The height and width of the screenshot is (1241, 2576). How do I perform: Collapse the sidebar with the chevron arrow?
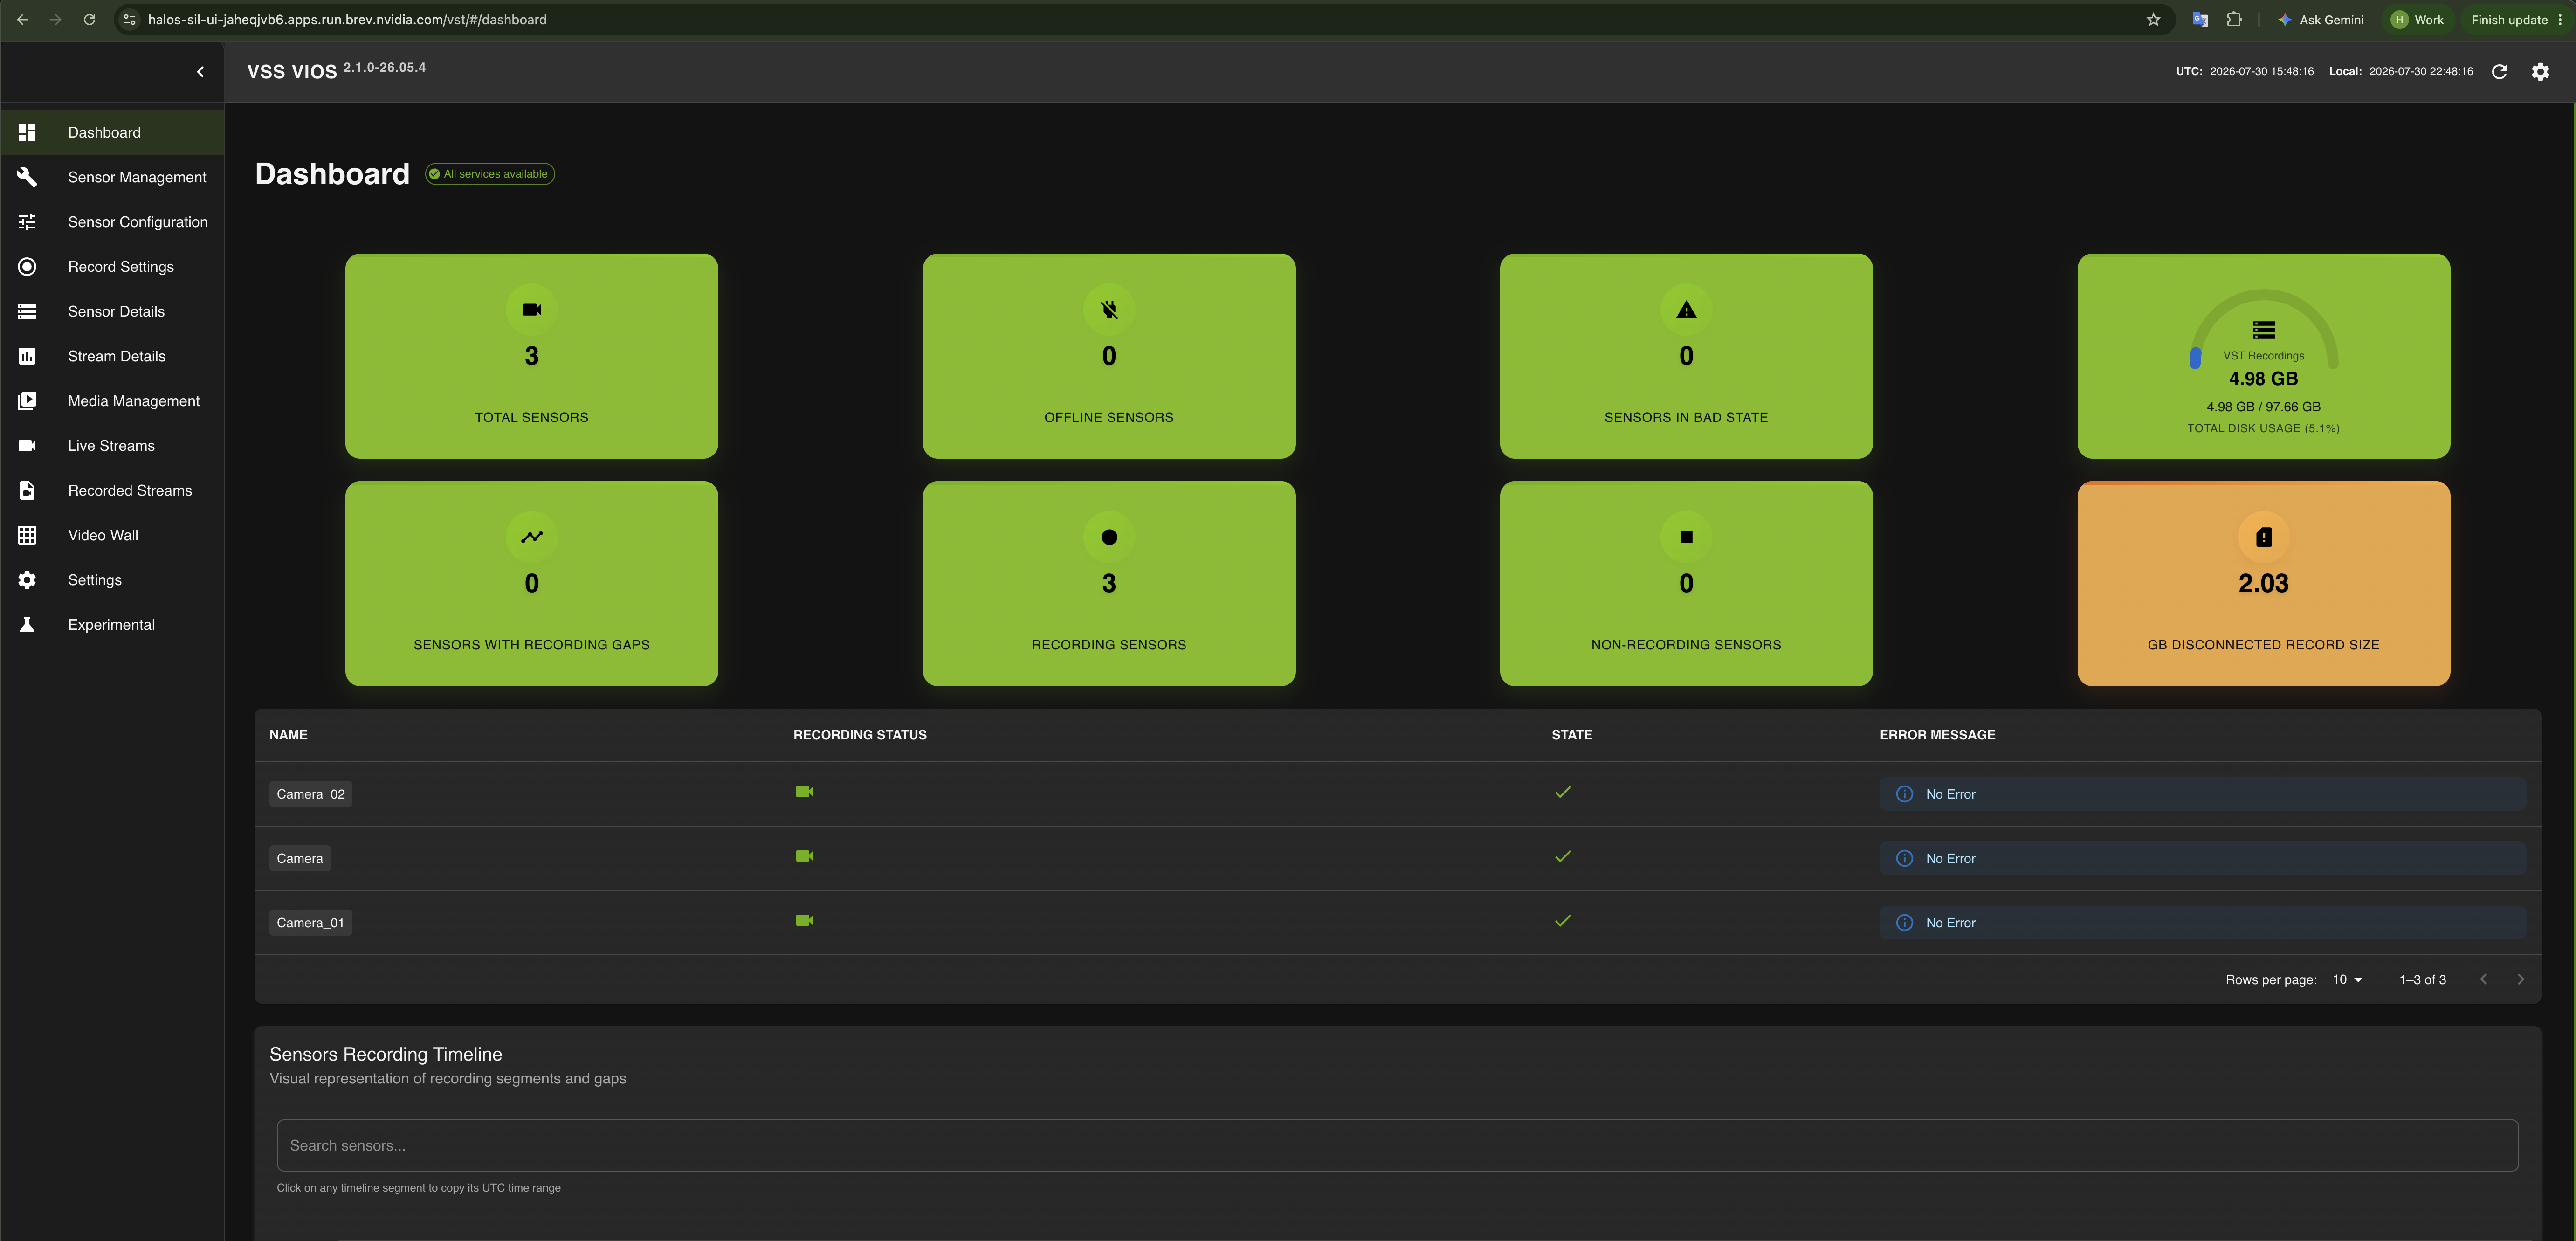click(200, 72)
